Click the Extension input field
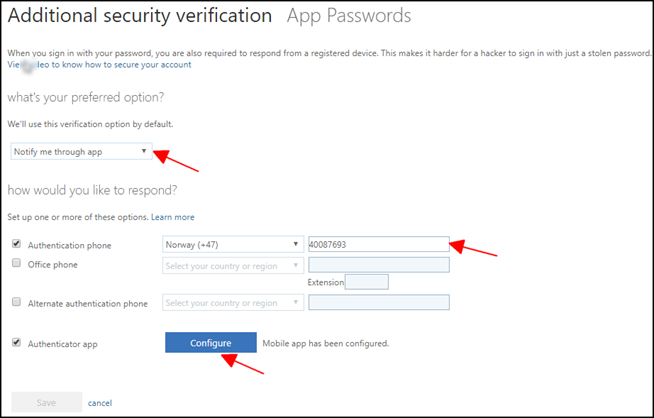654x418 pixels. click(367, 282)
